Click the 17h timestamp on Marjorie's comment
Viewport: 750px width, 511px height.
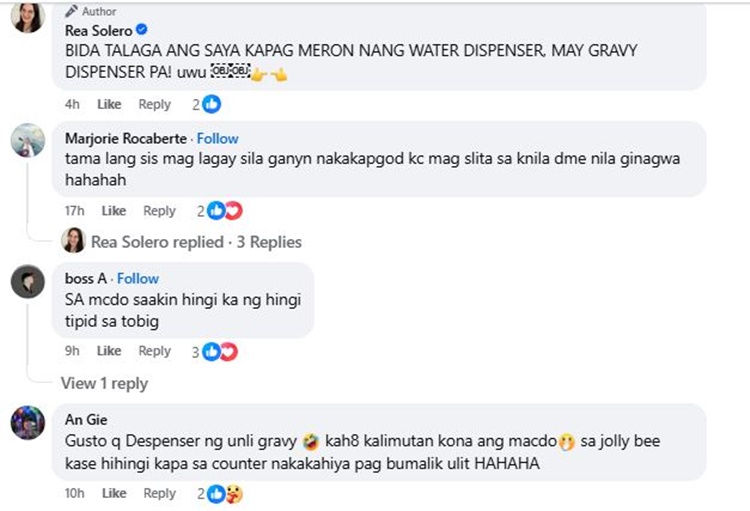[75, 211]
